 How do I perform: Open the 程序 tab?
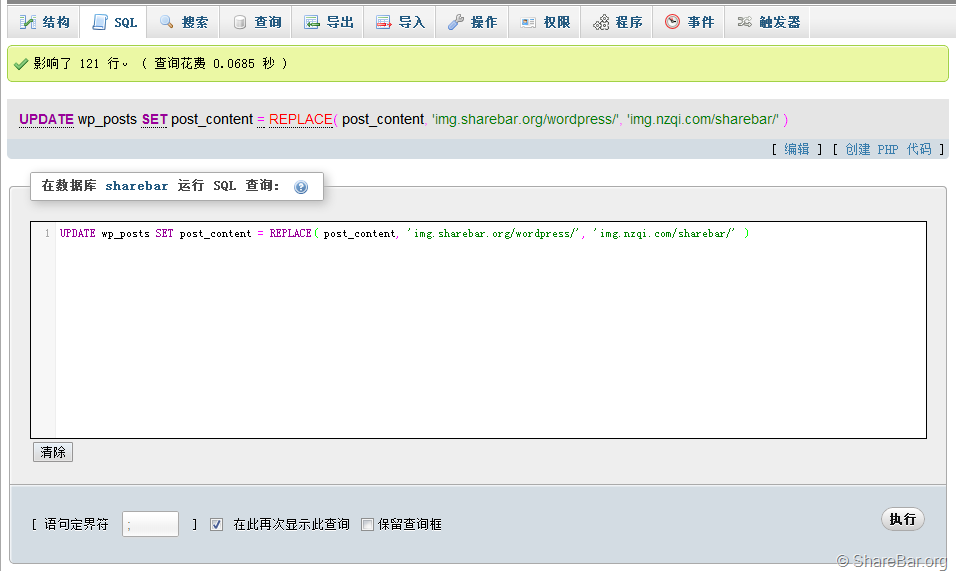[617, 22]
